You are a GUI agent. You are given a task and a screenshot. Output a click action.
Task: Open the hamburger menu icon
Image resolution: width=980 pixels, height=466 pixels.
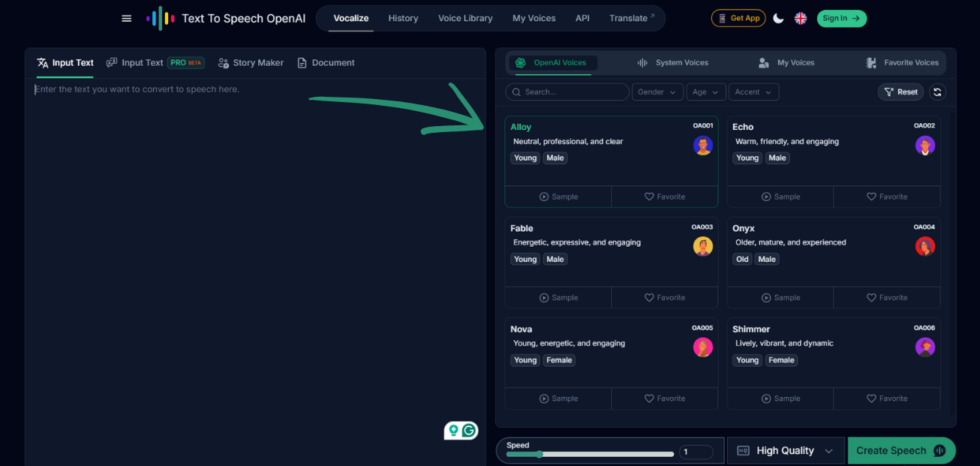point(126,18)
